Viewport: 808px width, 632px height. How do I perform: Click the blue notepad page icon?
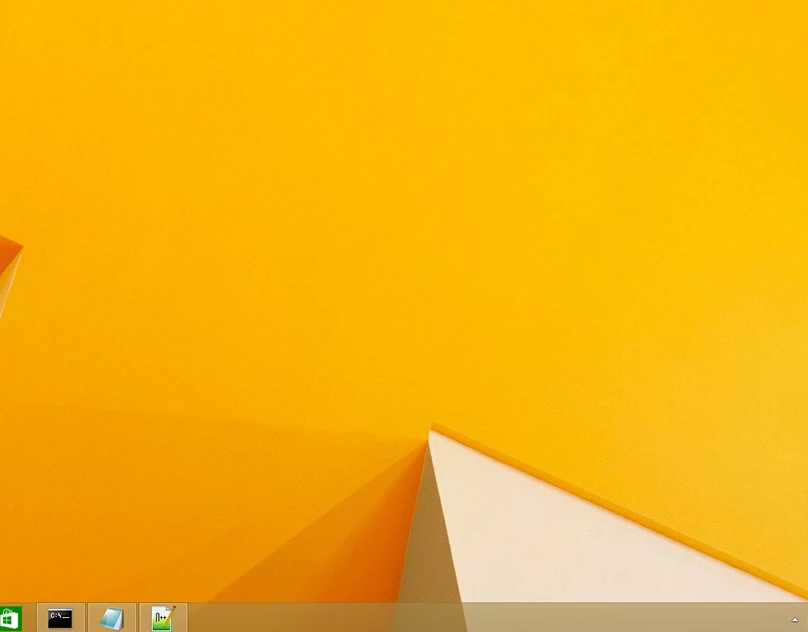point(111,618)
